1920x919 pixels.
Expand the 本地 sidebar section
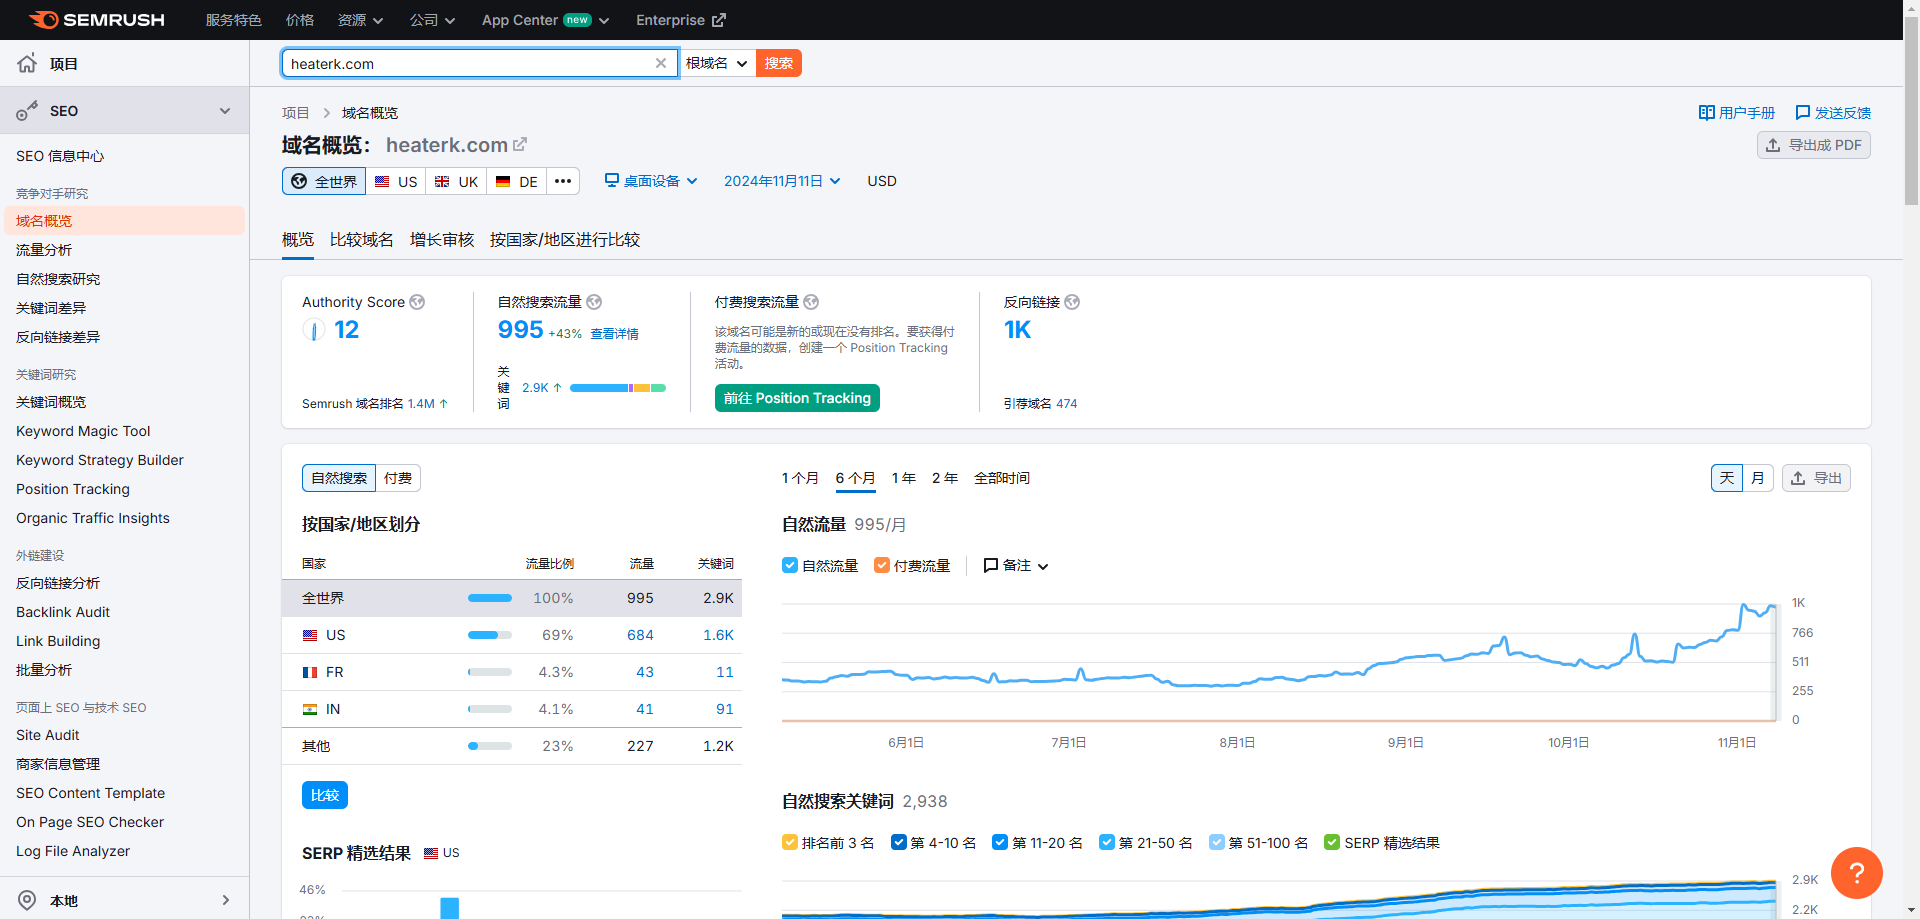(225, 900)
